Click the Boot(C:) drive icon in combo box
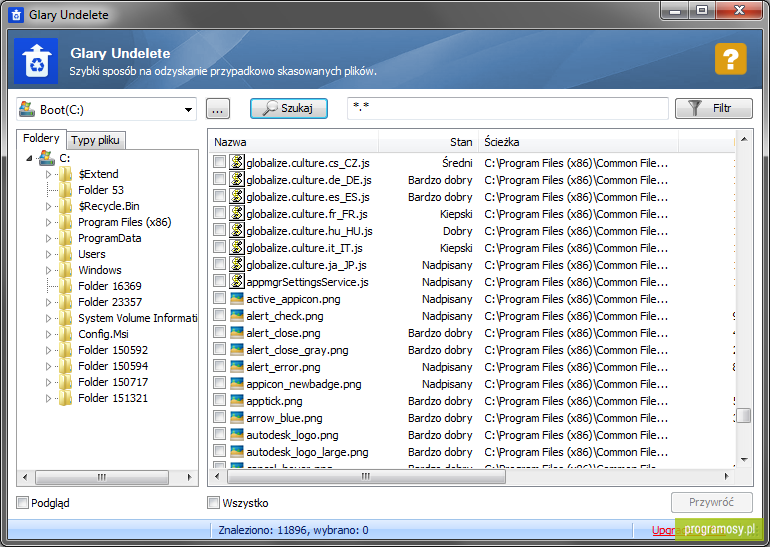Viewport: 770px width, 547px height. point(27,109)
